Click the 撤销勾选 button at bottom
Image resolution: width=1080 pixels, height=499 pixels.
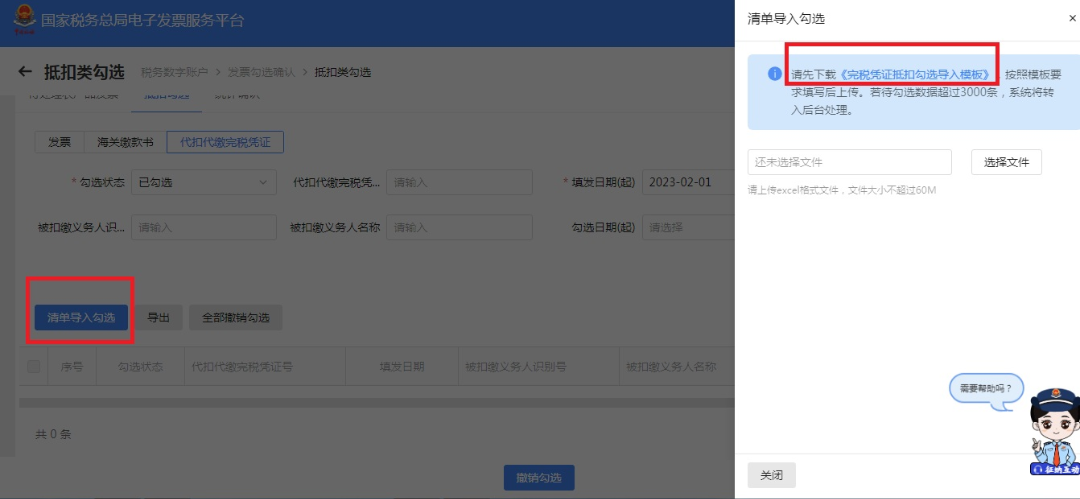[539, 478]
